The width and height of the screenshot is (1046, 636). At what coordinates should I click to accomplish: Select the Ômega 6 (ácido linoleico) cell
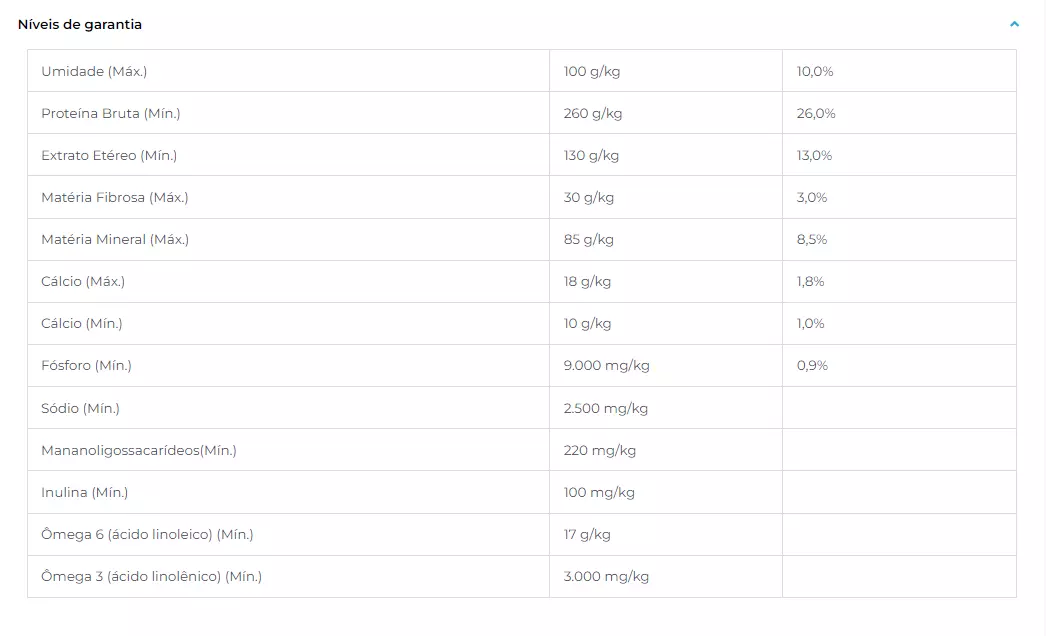point(288,534)
